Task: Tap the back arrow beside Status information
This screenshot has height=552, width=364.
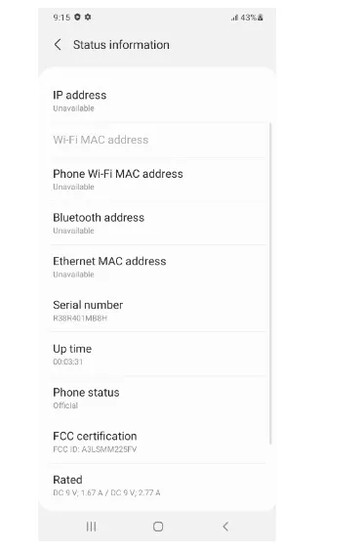Action: point(58,45)
